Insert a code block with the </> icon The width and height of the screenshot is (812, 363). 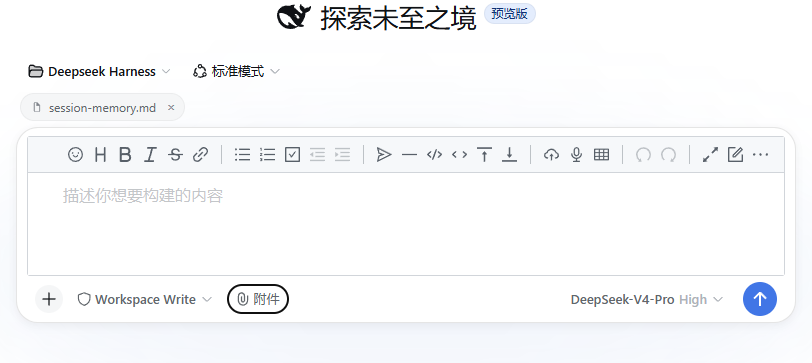434,154
